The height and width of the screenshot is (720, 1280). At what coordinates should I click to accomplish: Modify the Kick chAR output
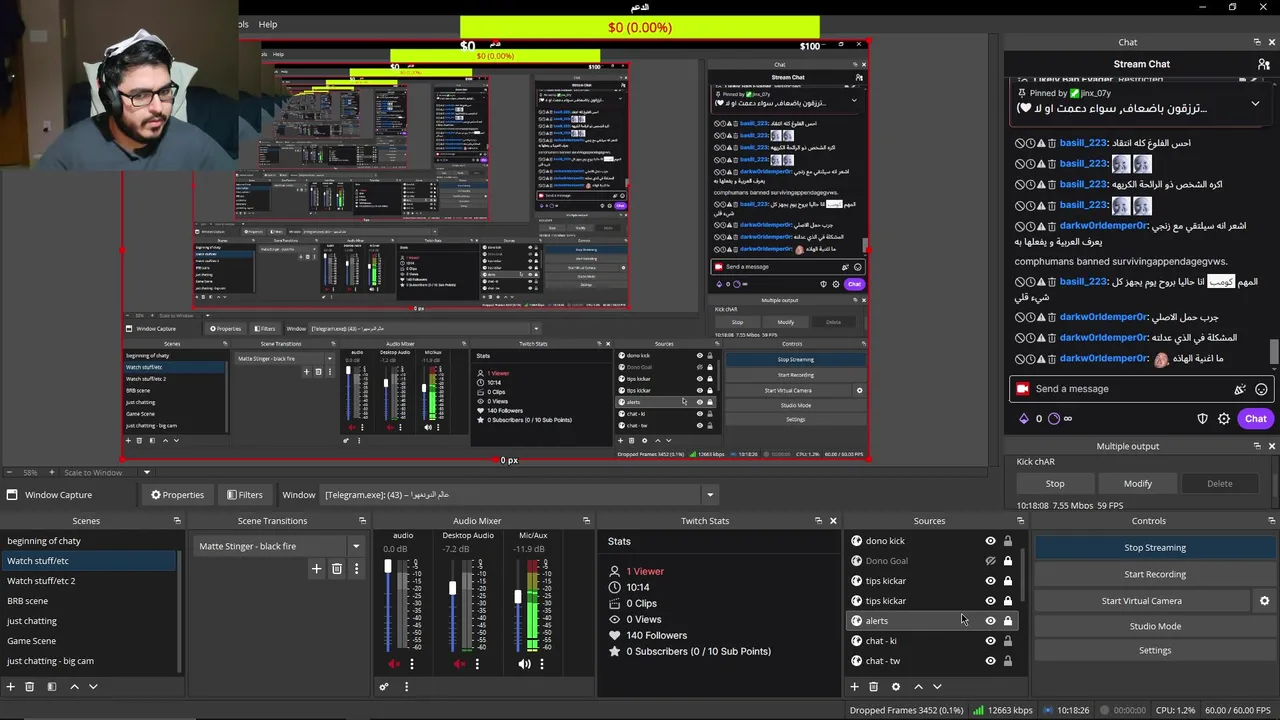pos(1138,484)
